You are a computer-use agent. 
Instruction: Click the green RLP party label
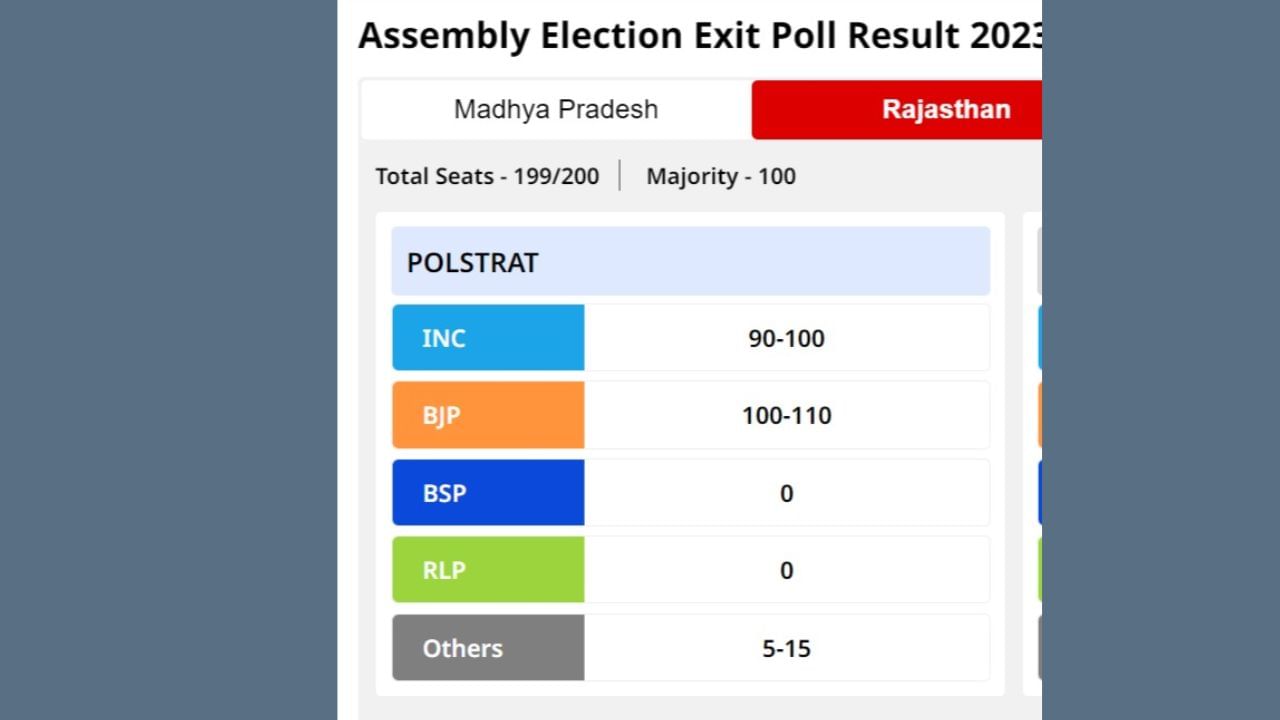coord(488,570)
